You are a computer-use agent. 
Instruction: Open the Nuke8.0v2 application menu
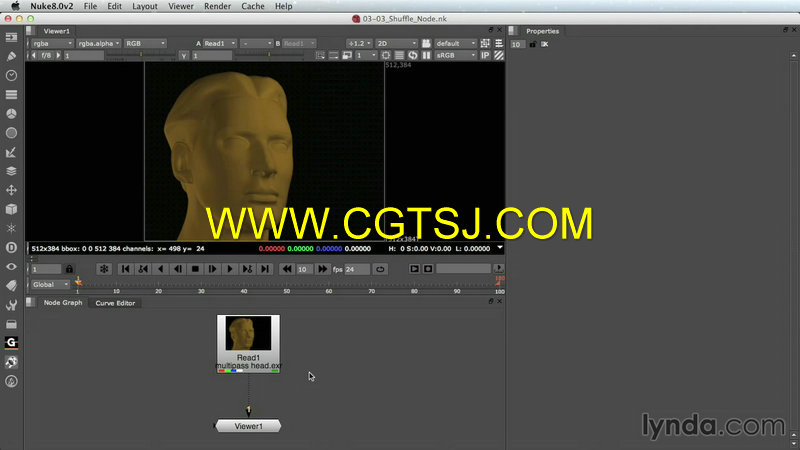click(x=52, y=6)
